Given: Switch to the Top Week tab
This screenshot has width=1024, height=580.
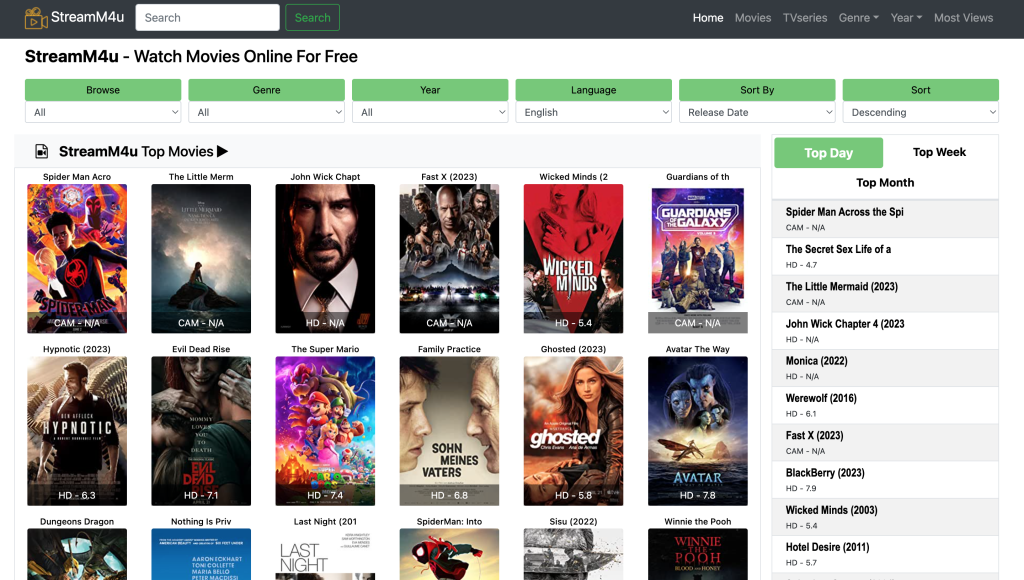Looking at the screenshot, I should pyautogui.click(x=939, y=152).
